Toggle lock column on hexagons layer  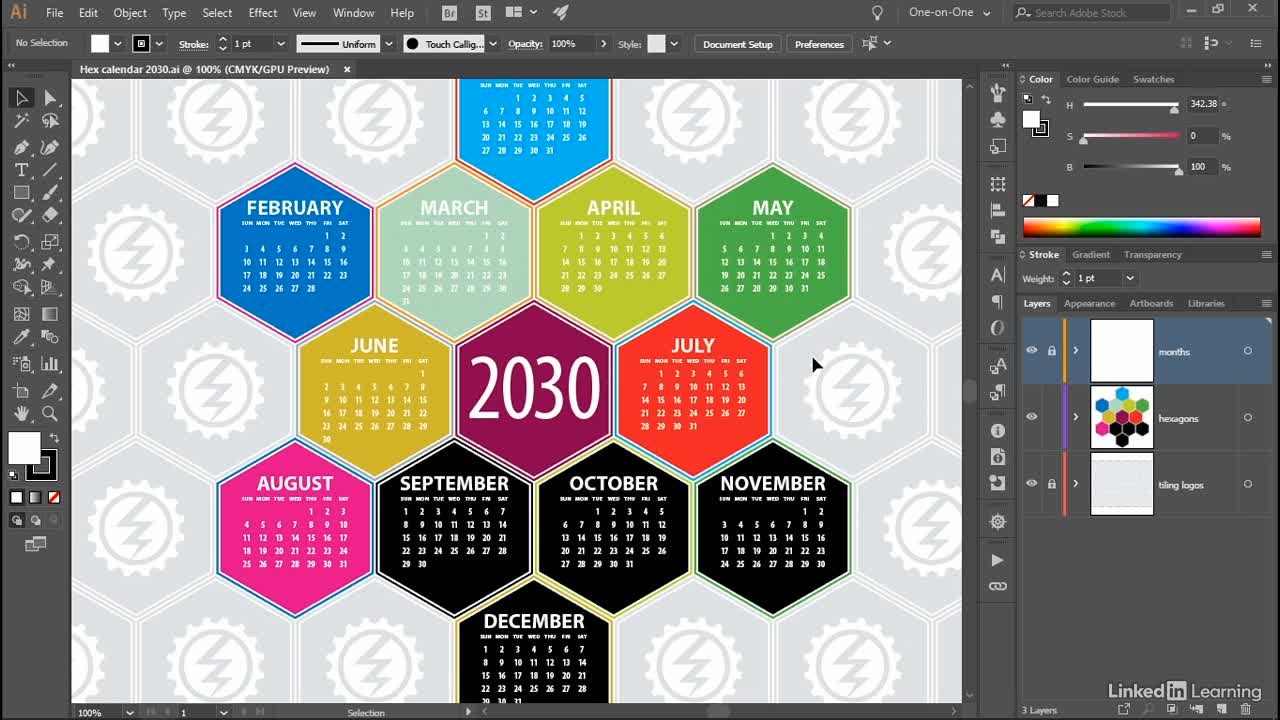[x=1051, y=417]
